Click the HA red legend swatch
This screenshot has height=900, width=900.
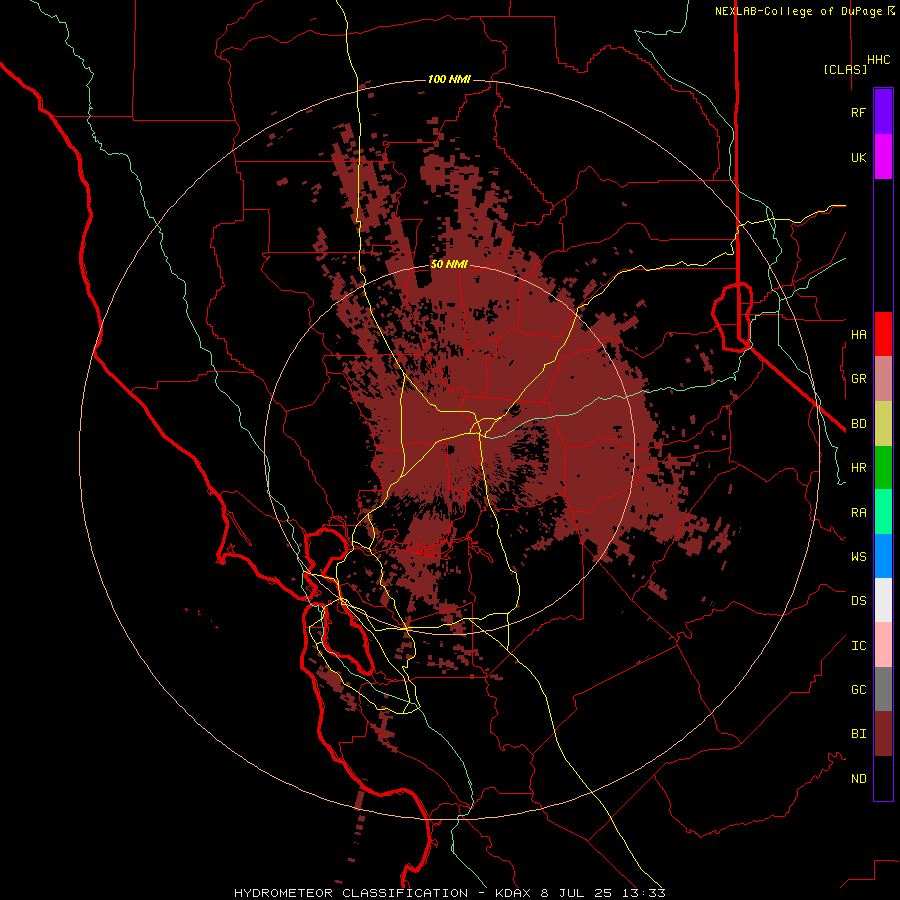(x=883, y=334)
